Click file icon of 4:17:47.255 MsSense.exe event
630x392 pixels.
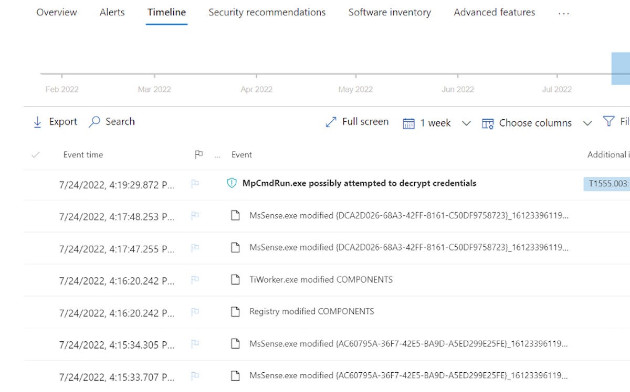(235, 247)
